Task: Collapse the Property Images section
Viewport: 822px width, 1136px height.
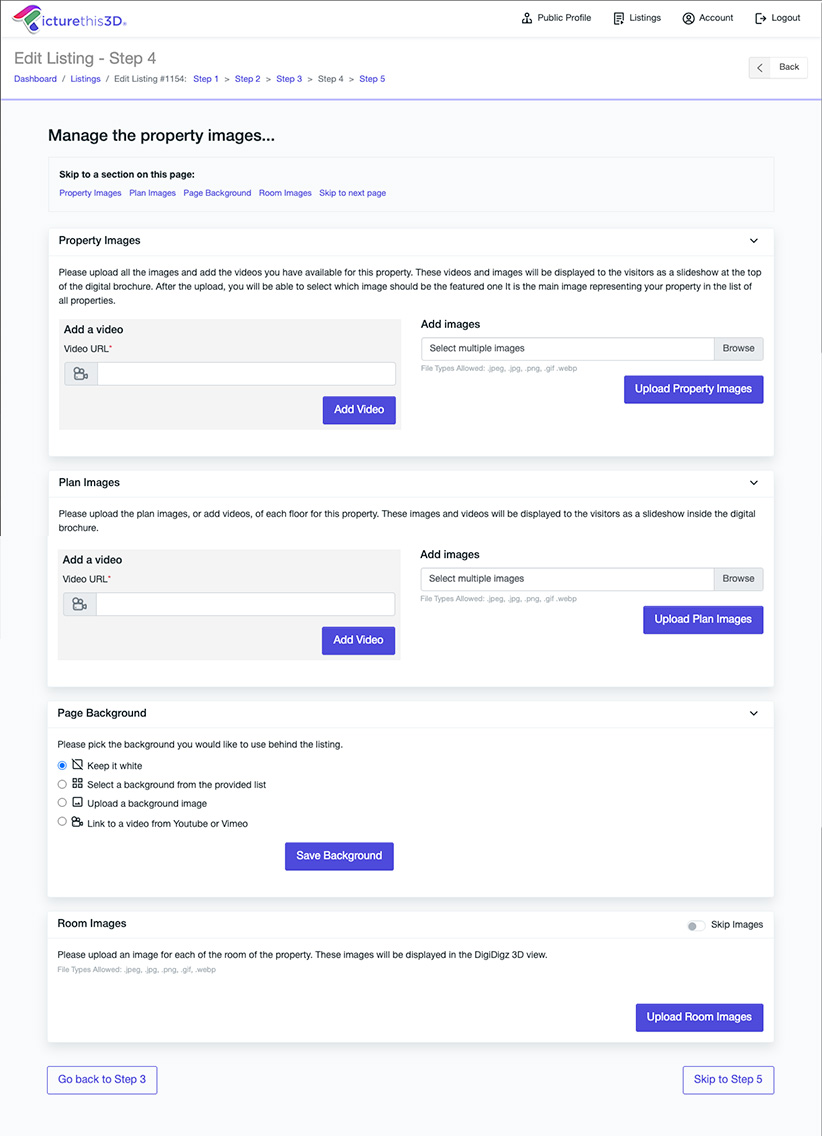Action: tap(754, 241)
